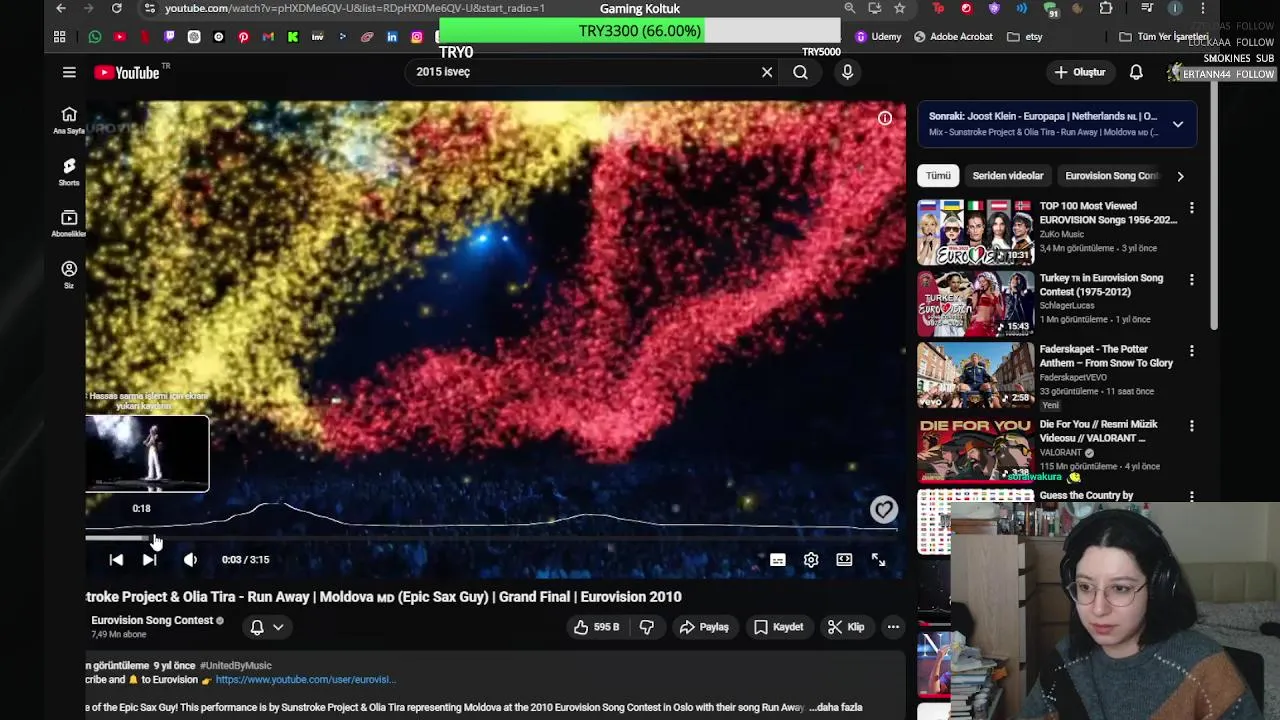This screenshot has width=1280, height=720.
Task: Bookmark this page with the star
Action: pos(900,8)
